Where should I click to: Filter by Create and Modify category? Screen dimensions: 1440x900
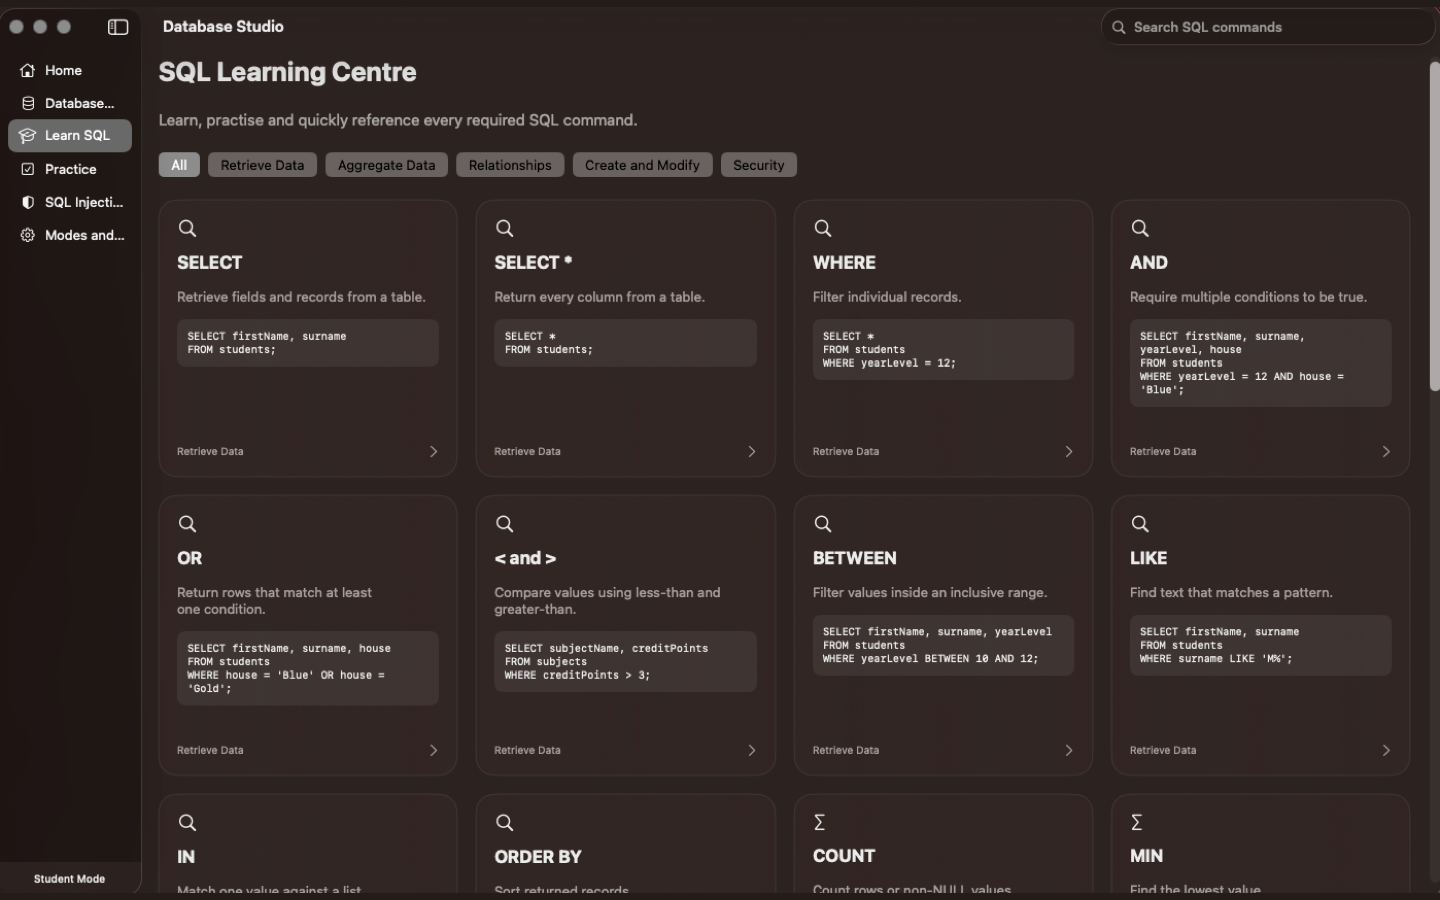642,165
